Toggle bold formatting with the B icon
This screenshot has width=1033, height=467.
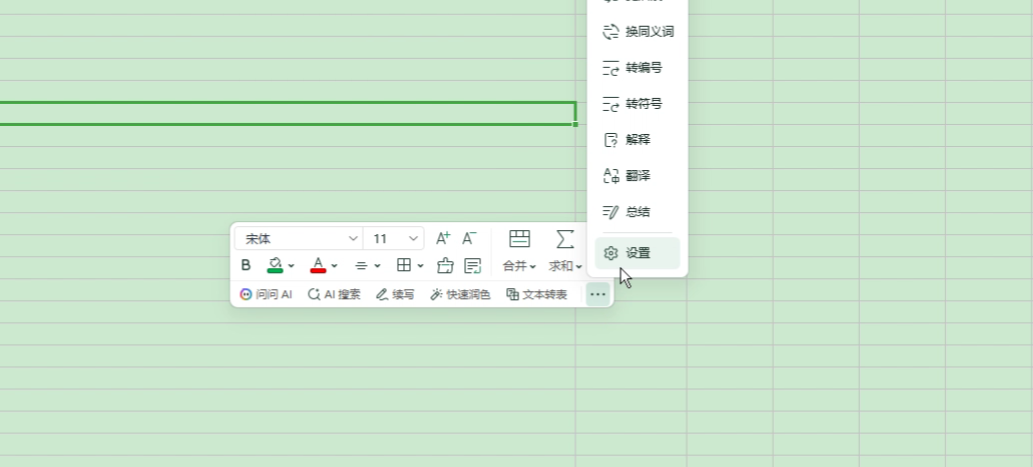tap(246, 265)
